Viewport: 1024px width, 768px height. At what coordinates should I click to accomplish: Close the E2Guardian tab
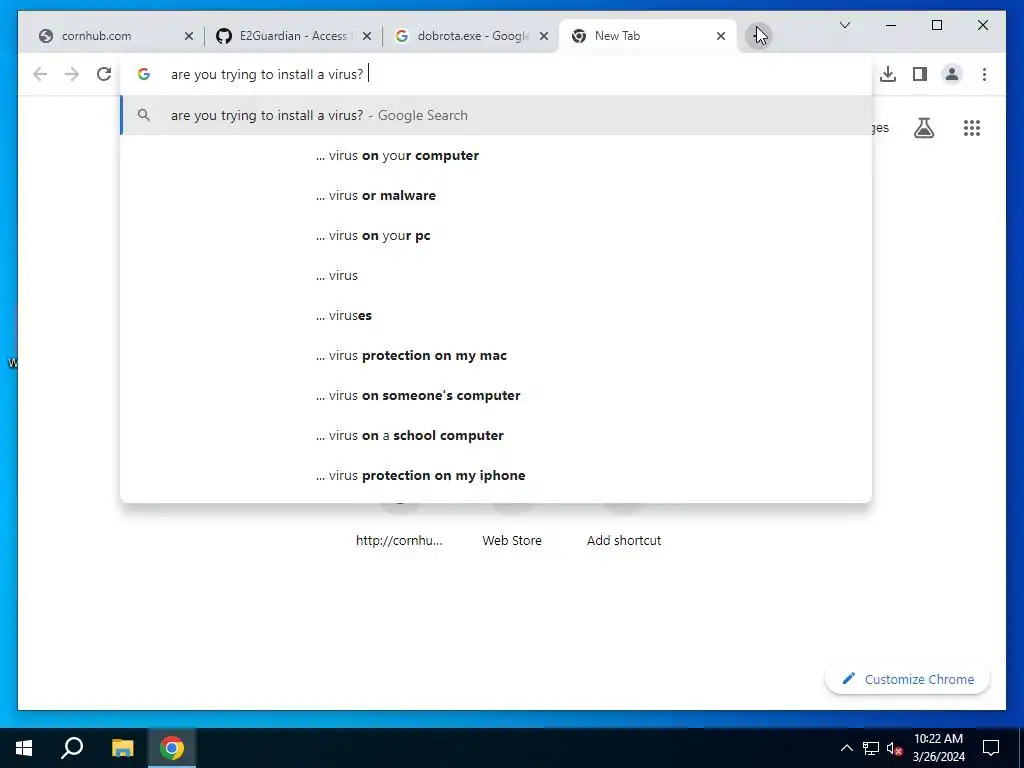(x=367, y=36)
